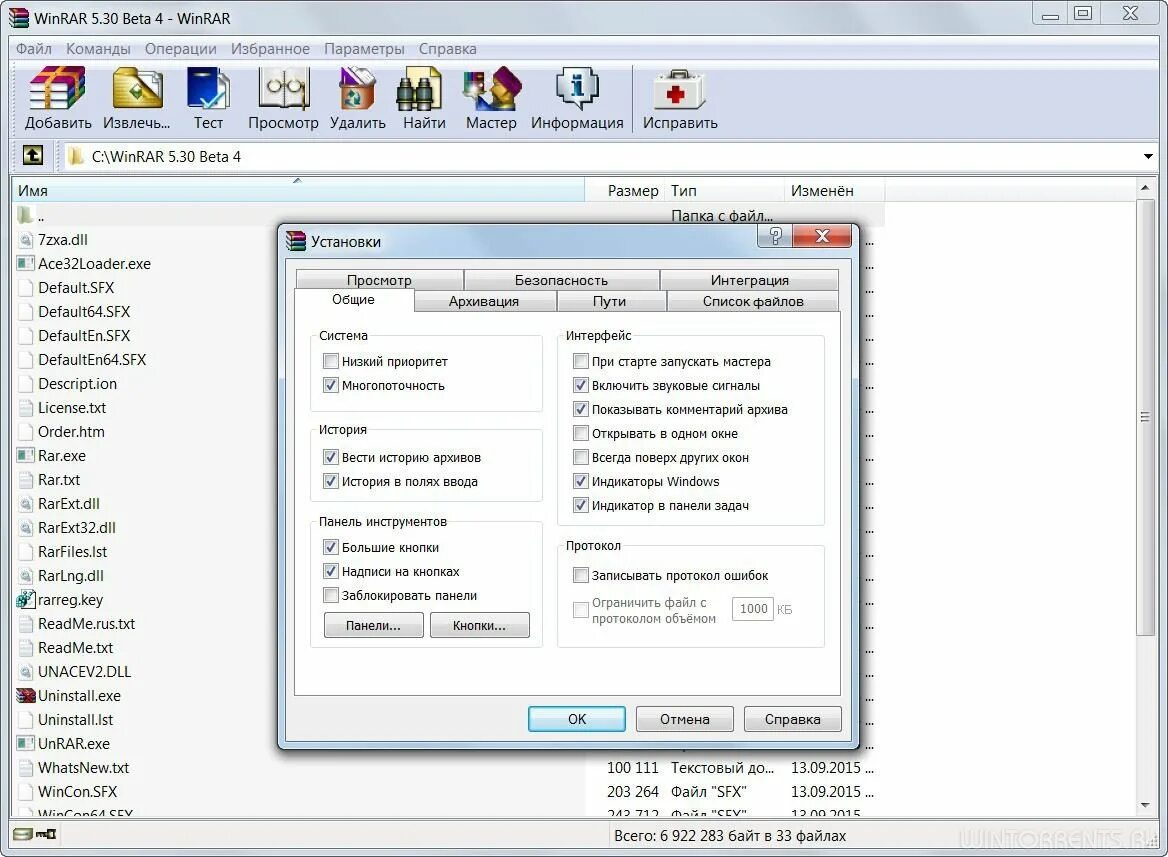Select the Rar.exe file icon
The height and width of the screenshot is (857, 1168).
coord(25,455)
